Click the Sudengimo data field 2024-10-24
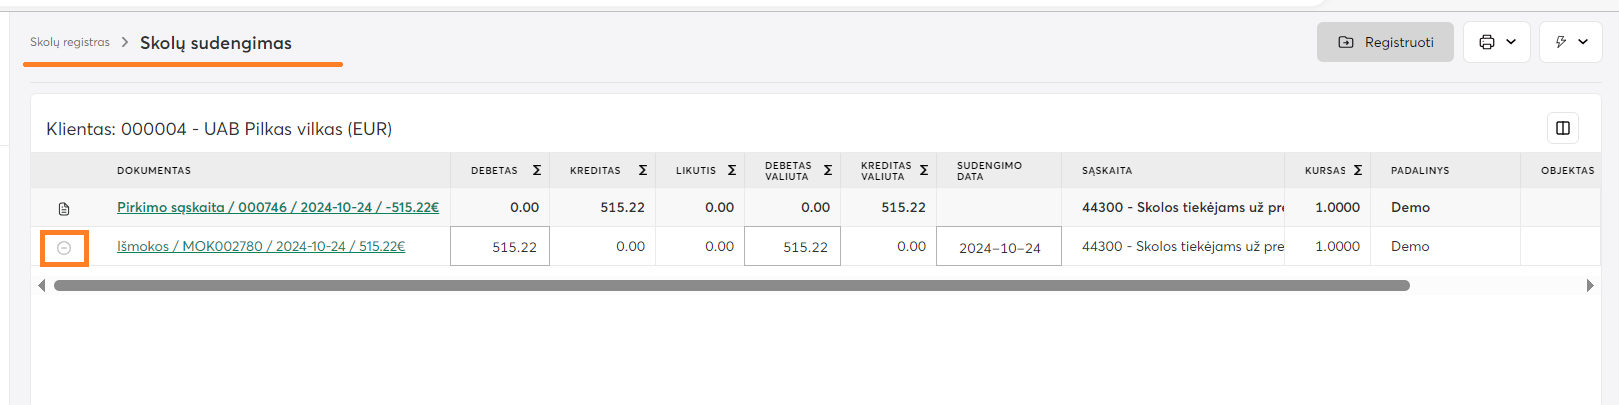This screenshot has width=1619, height=405. pos(998,247)
